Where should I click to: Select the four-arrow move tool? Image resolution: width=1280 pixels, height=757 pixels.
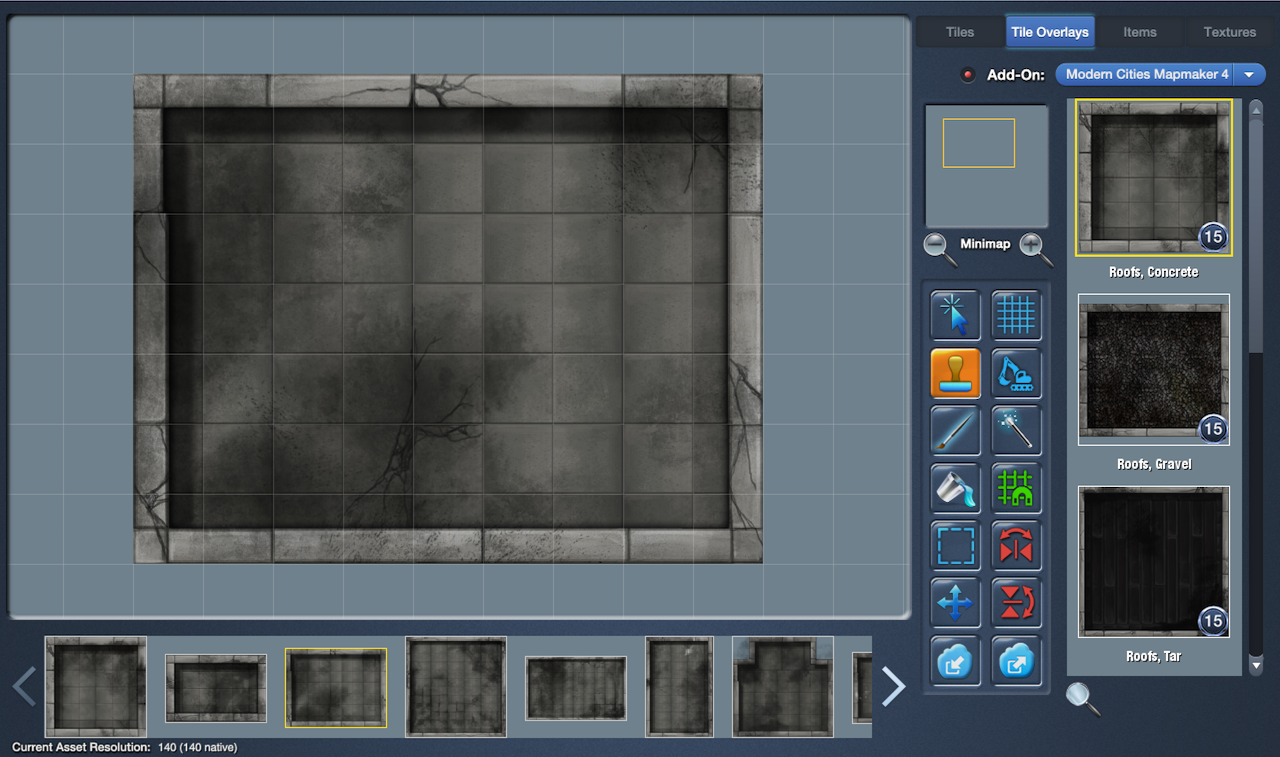pyautogui.click(x=955, y=603)
